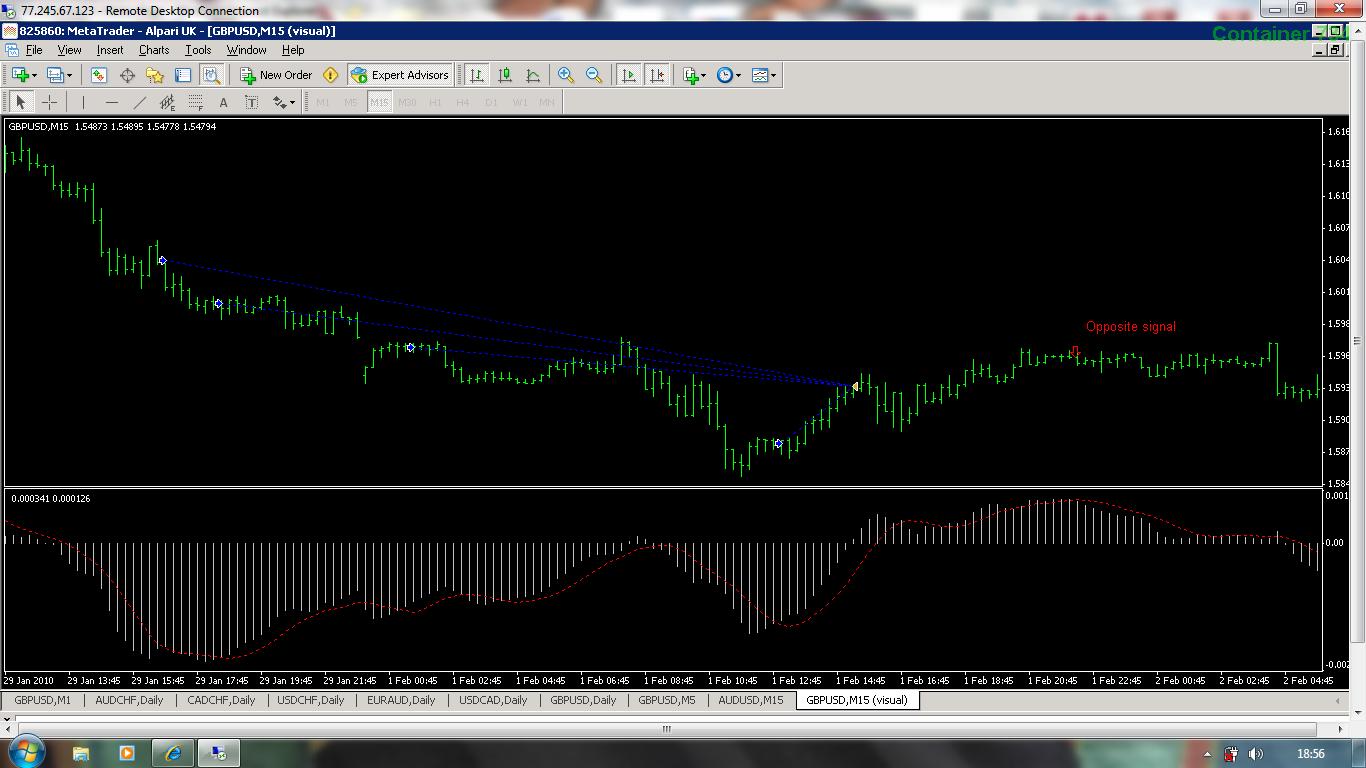Switch chart to candlesticks display
Viewport: 1366px width, 768px height.
point(505,75)
